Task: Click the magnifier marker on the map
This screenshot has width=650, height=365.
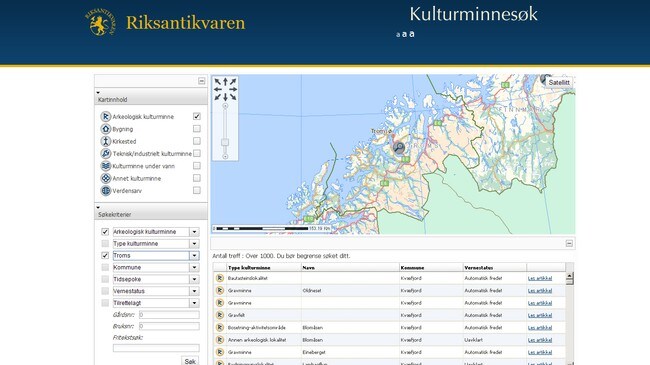Action: 399,147
